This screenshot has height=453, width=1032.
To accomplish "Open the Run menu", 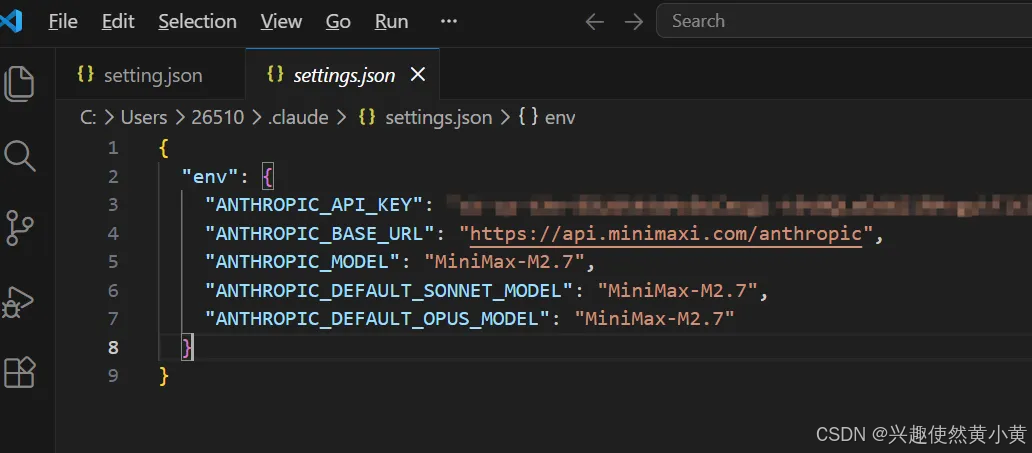I will 392,22.
